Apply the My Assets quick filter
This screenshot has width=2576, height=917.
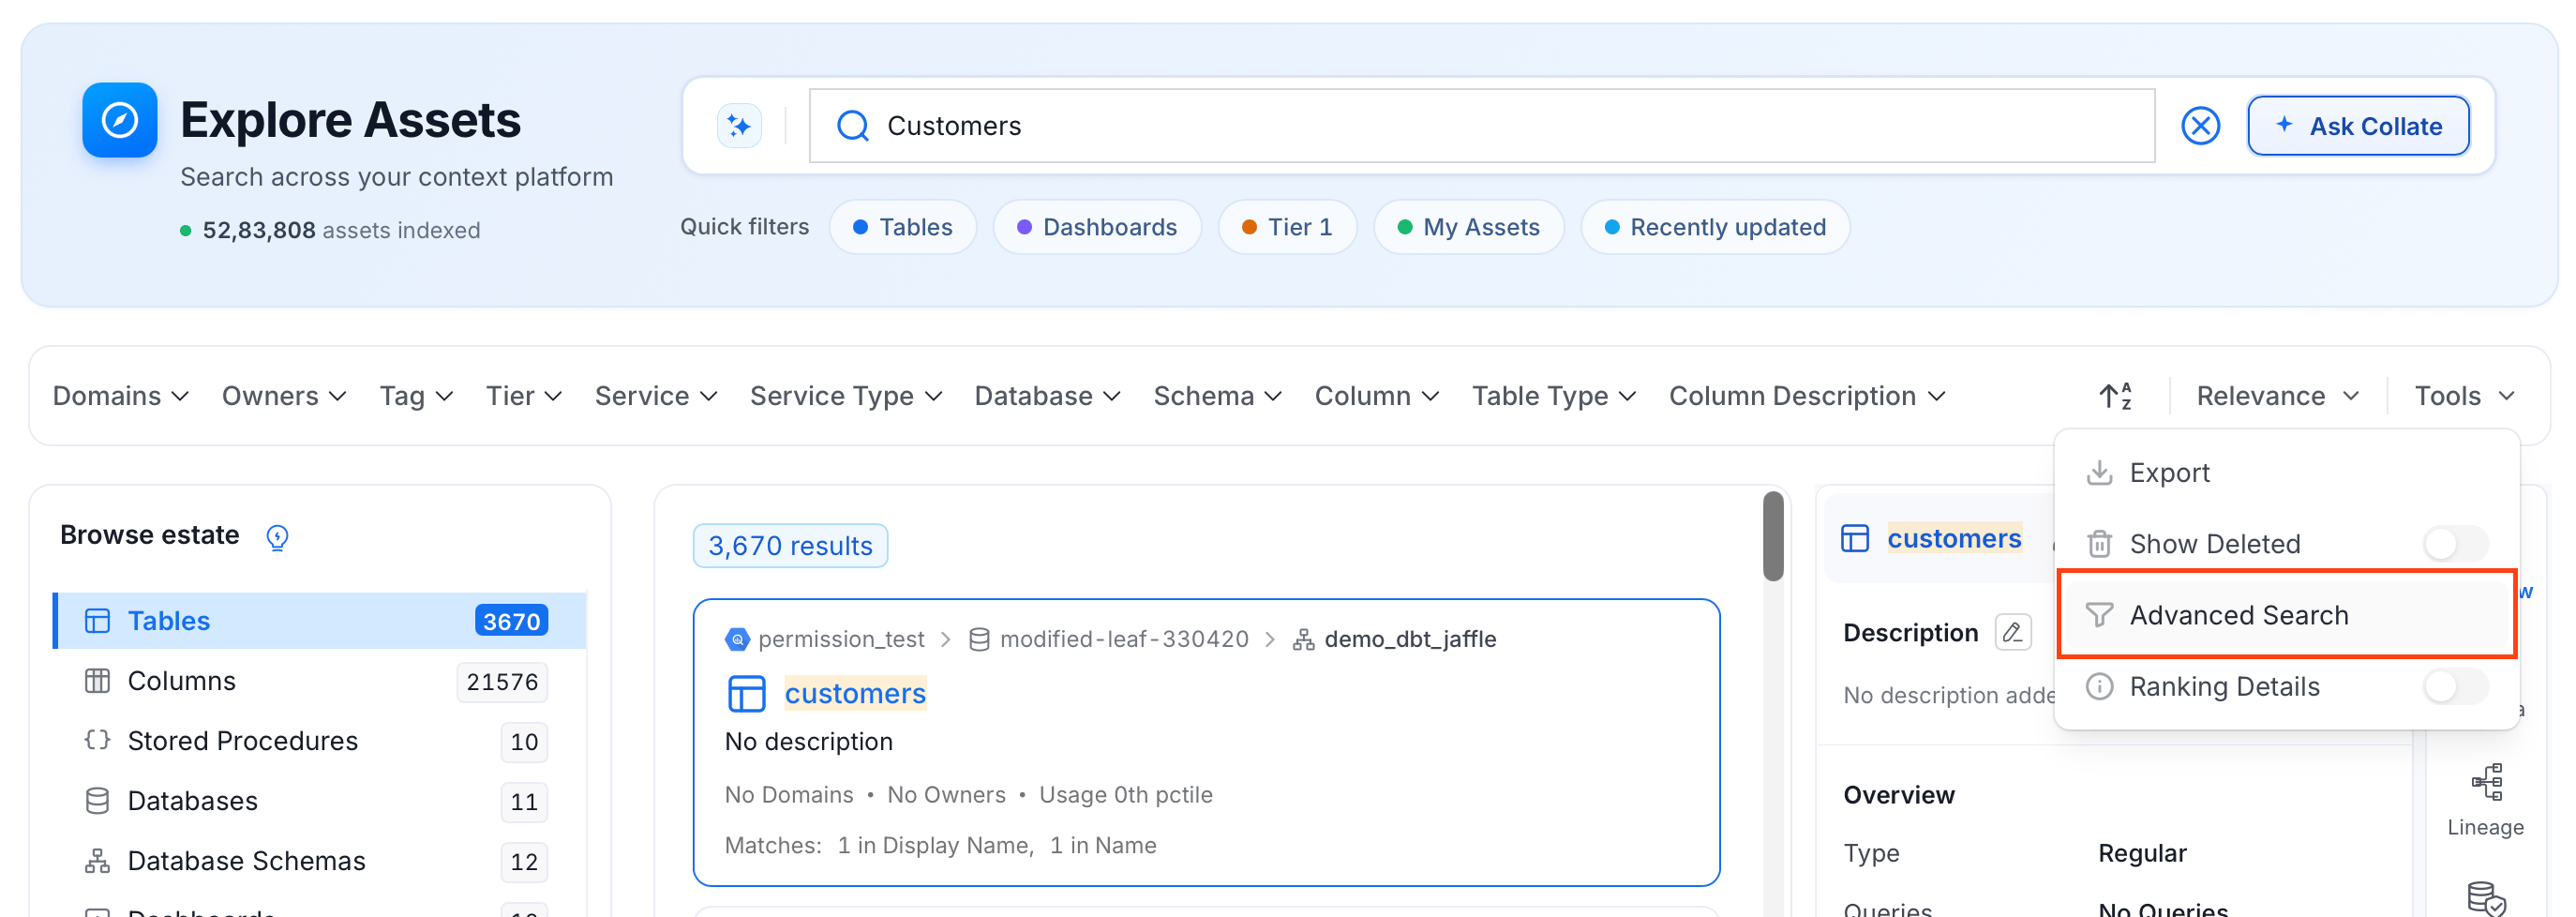pyautogui.click(x=1468, y=227)
